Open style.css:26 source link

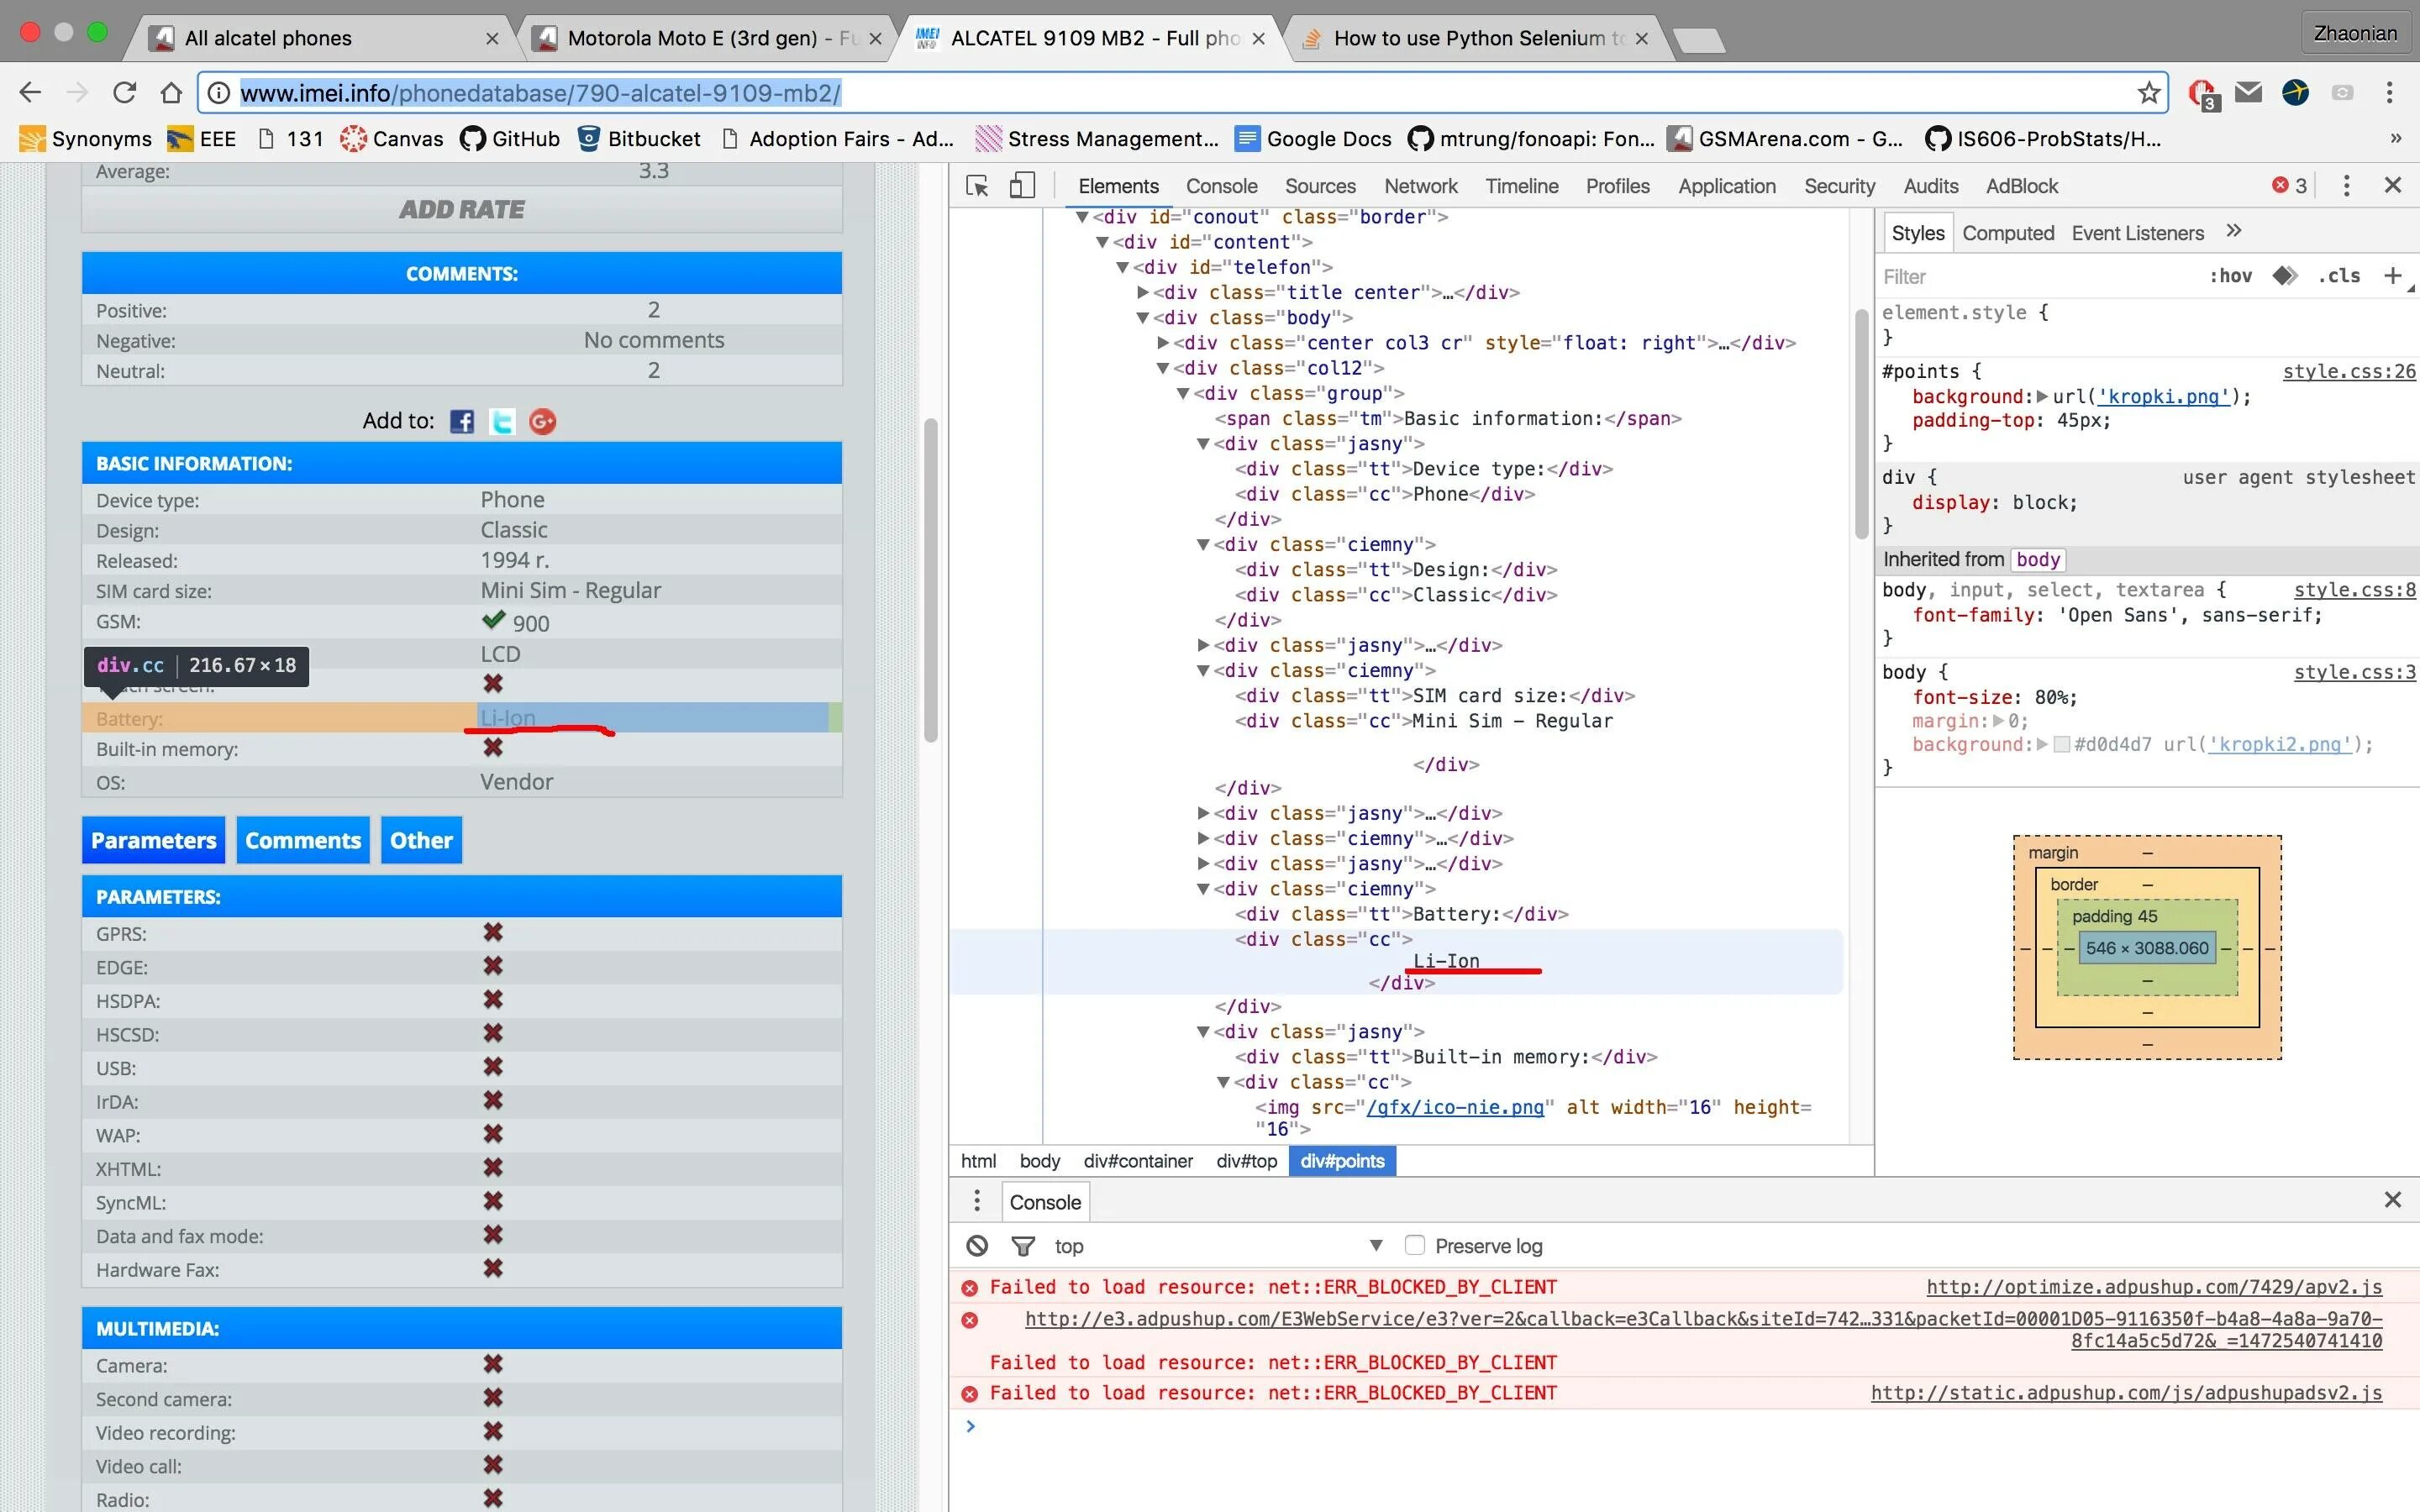pos(2348,371)
